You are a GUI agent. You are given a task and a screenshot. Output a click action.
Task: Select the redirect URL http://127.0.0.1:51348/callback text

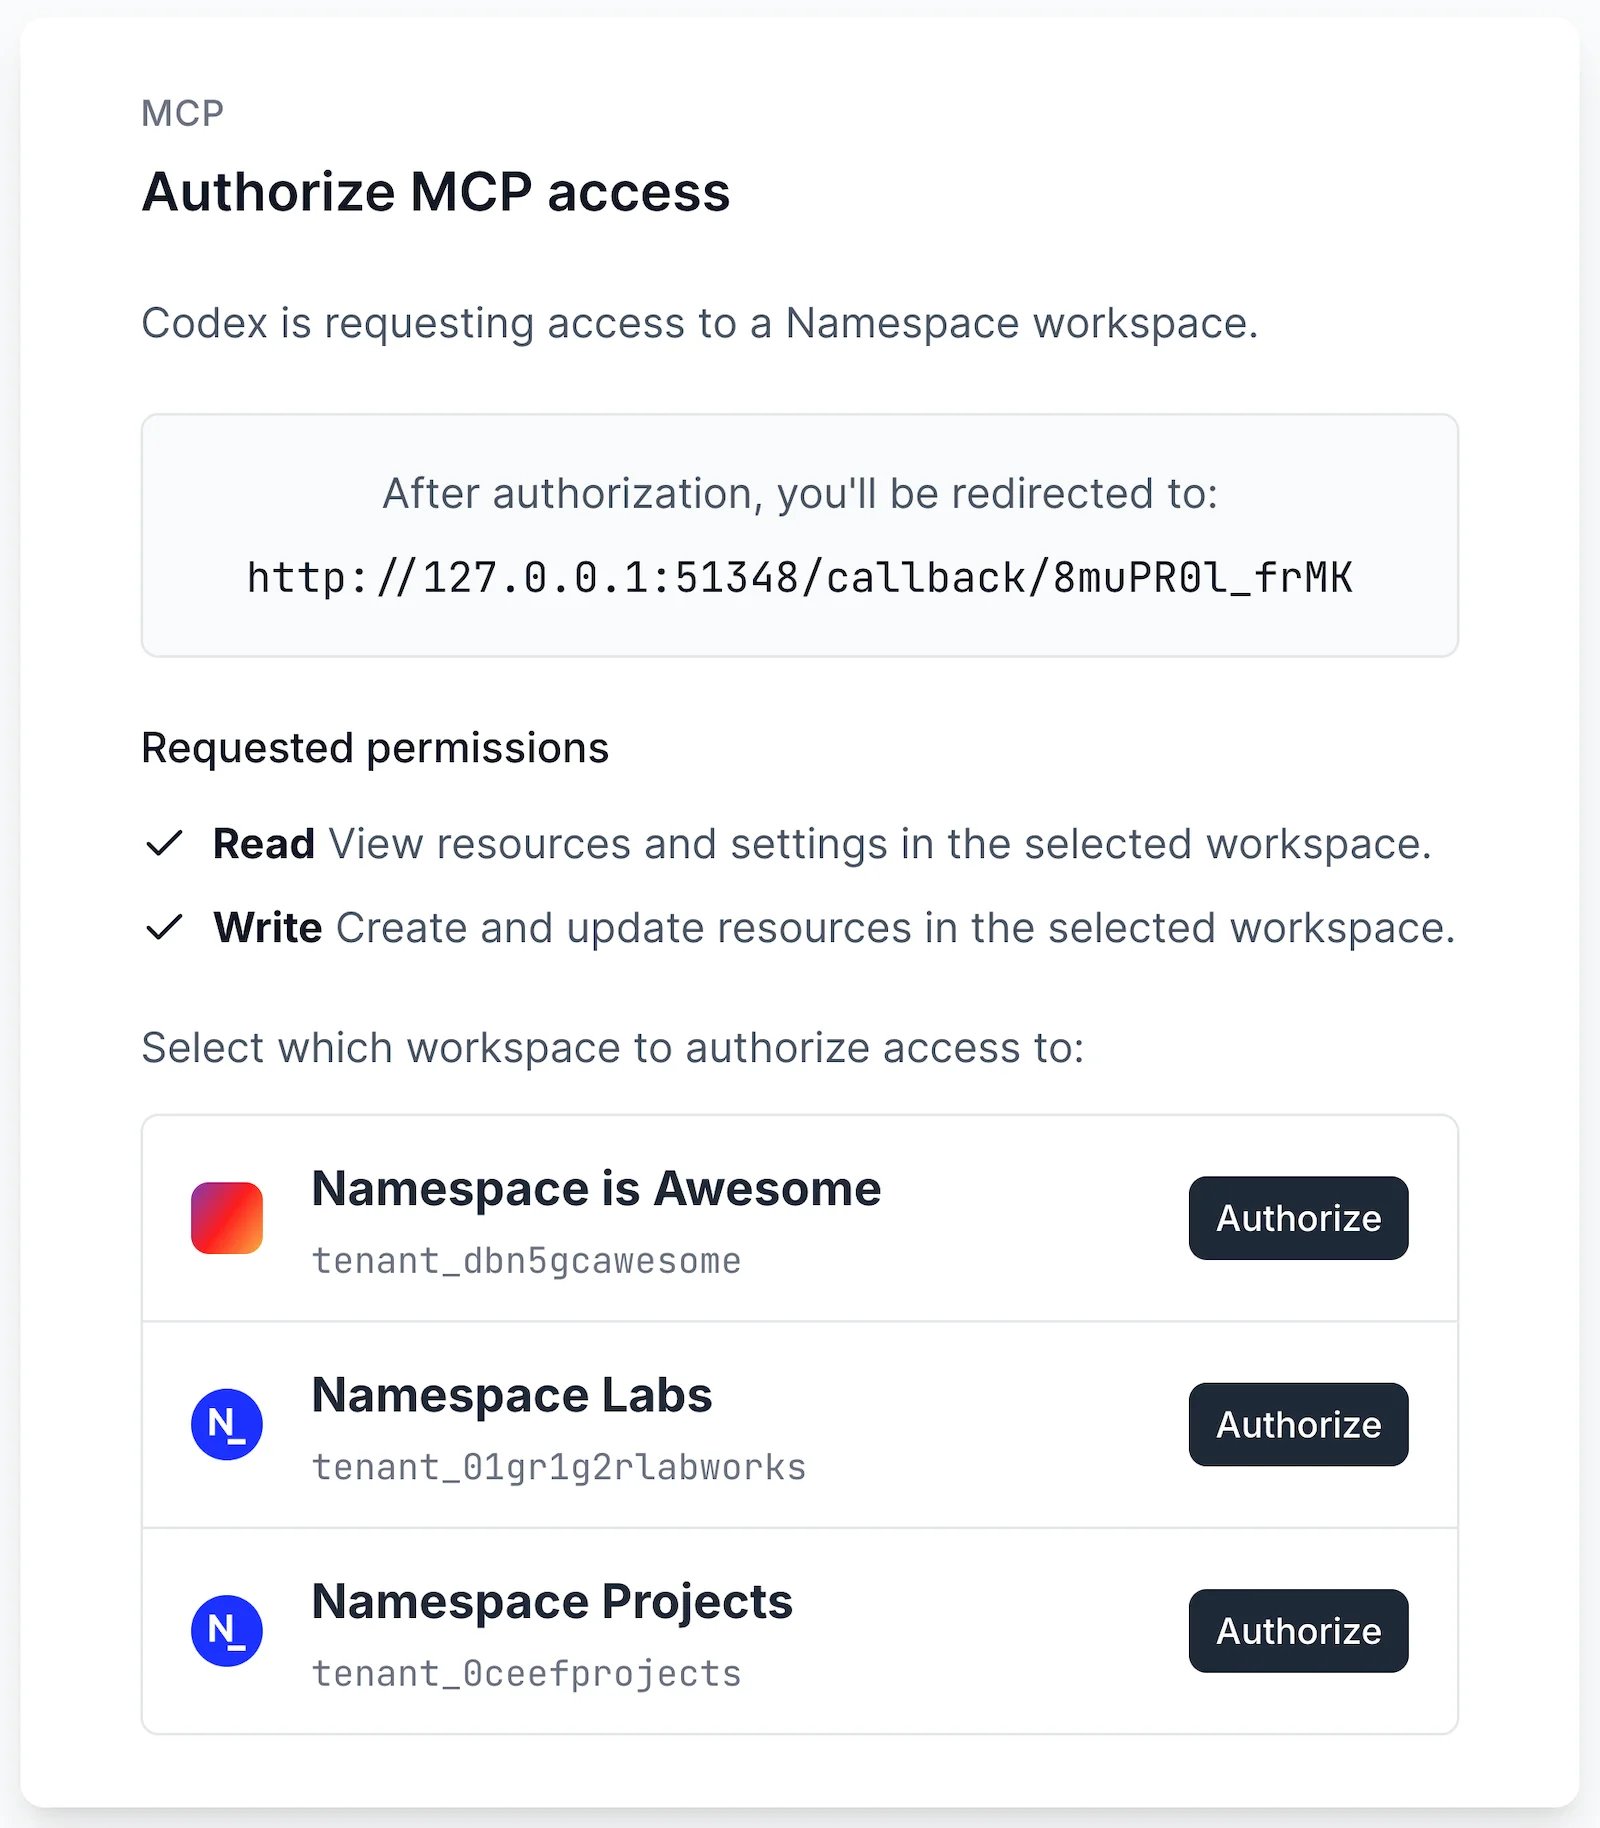tap(800, 578)
